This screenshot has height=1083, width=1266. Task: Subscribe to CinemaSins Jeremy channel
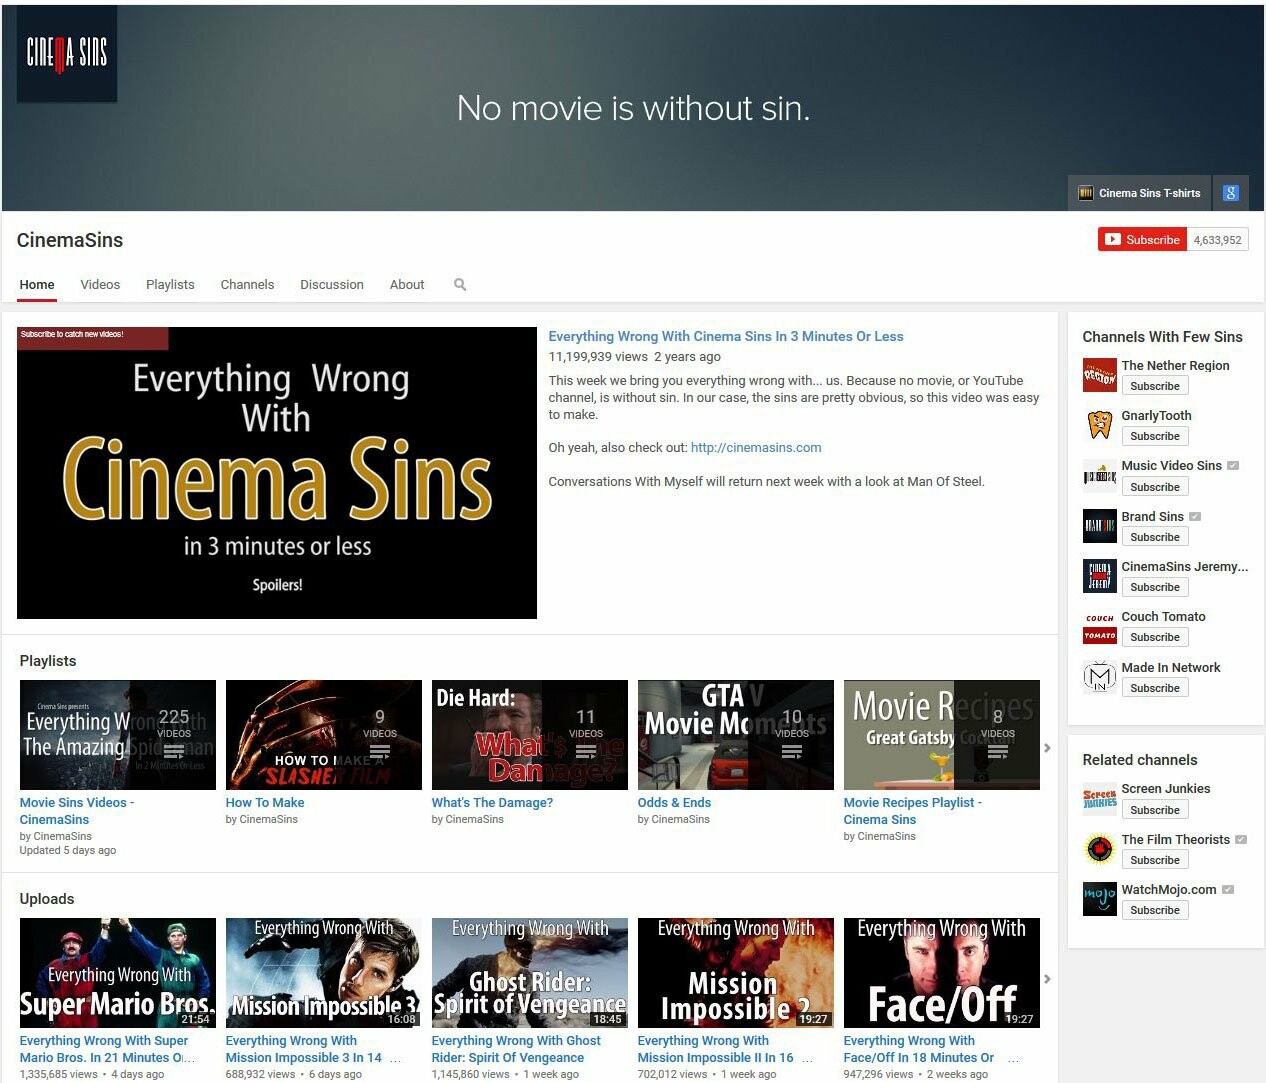(x=1155, y=587)
